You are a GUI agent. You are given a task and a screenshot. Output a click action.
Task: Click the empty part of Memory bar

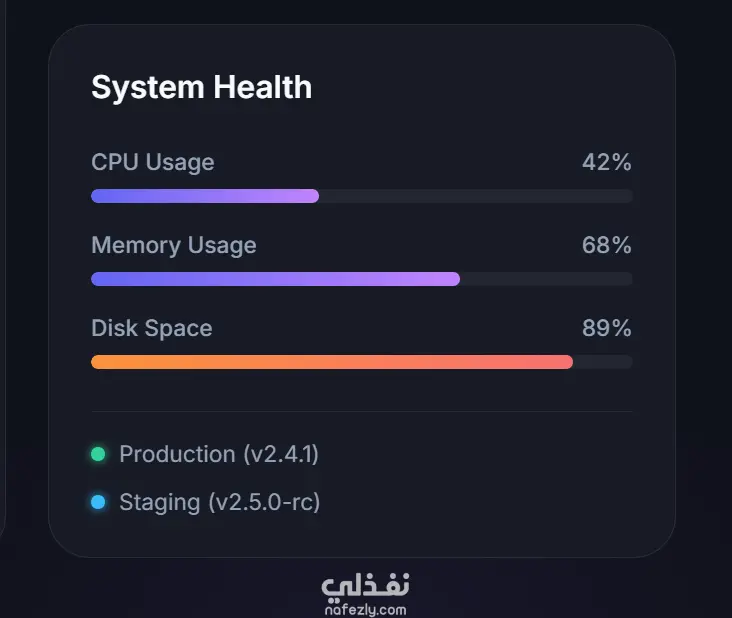click(x=546, y=279)
